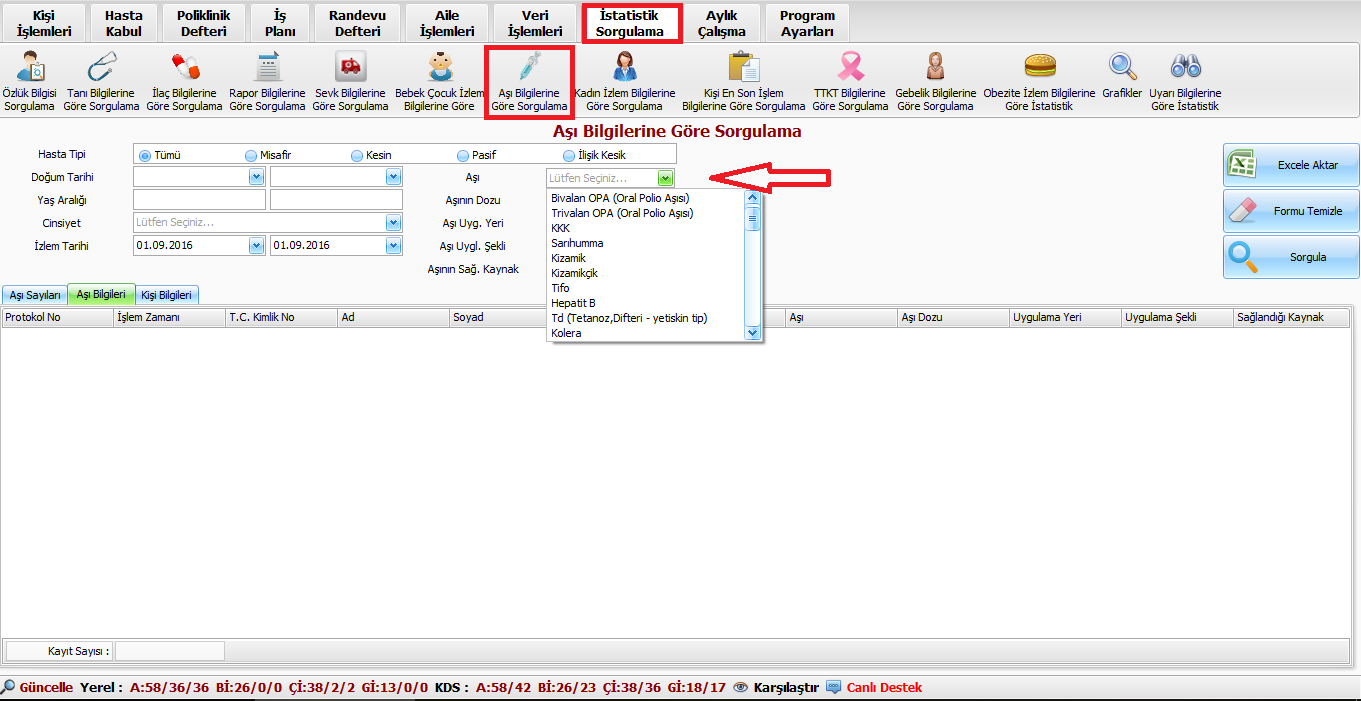The width and height of the screenshot is (1361, 701).
Task: Choose Kesin radio button
Action: tap(357, 155)
